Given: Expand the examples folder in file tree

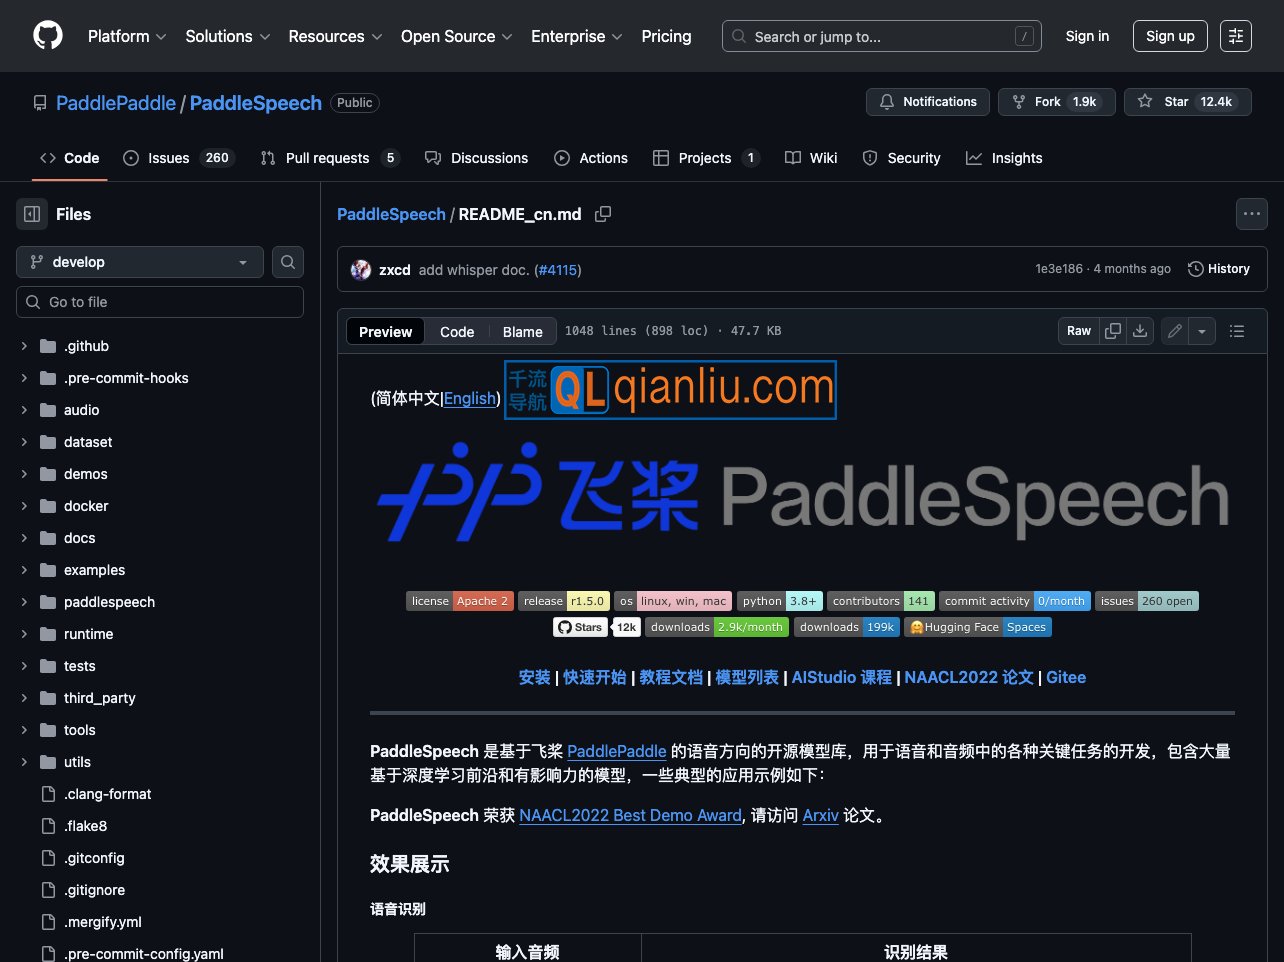Looking at the screenshot, I should pos(23,570).
